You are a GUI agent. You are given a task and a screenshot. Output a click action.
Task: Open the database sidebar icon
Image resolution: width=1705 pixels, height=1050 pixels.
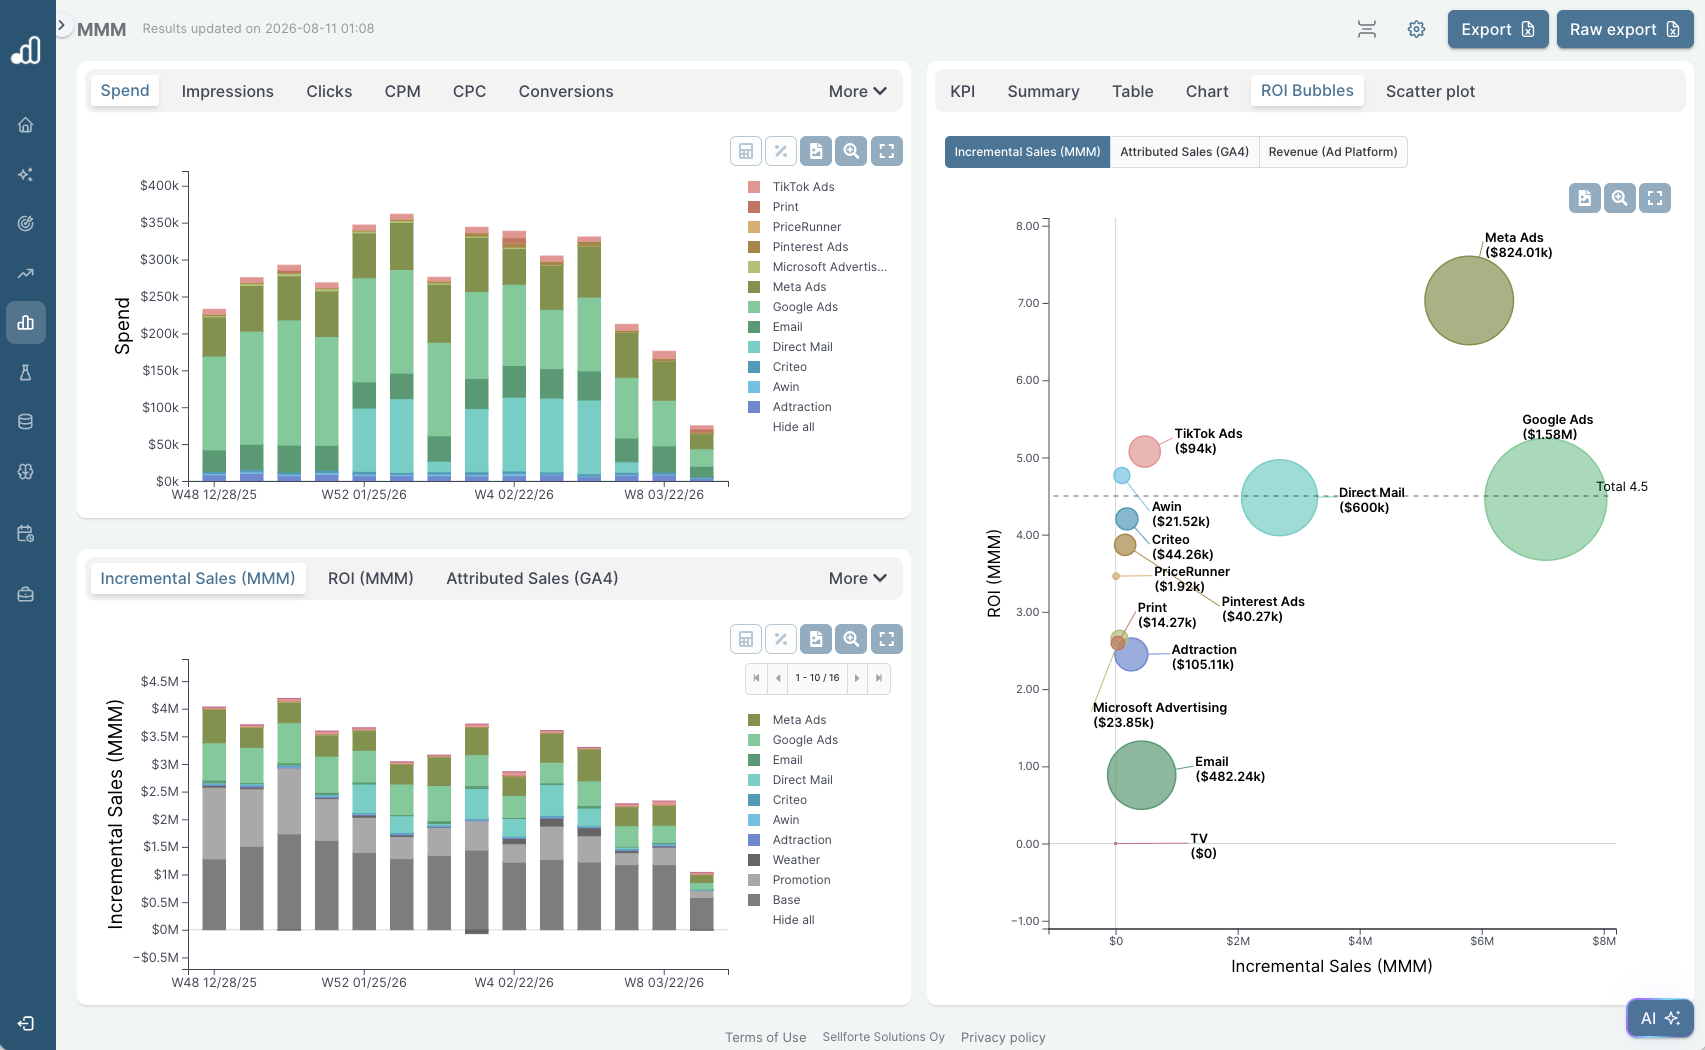pyautogui.click(x=26, y=421)
